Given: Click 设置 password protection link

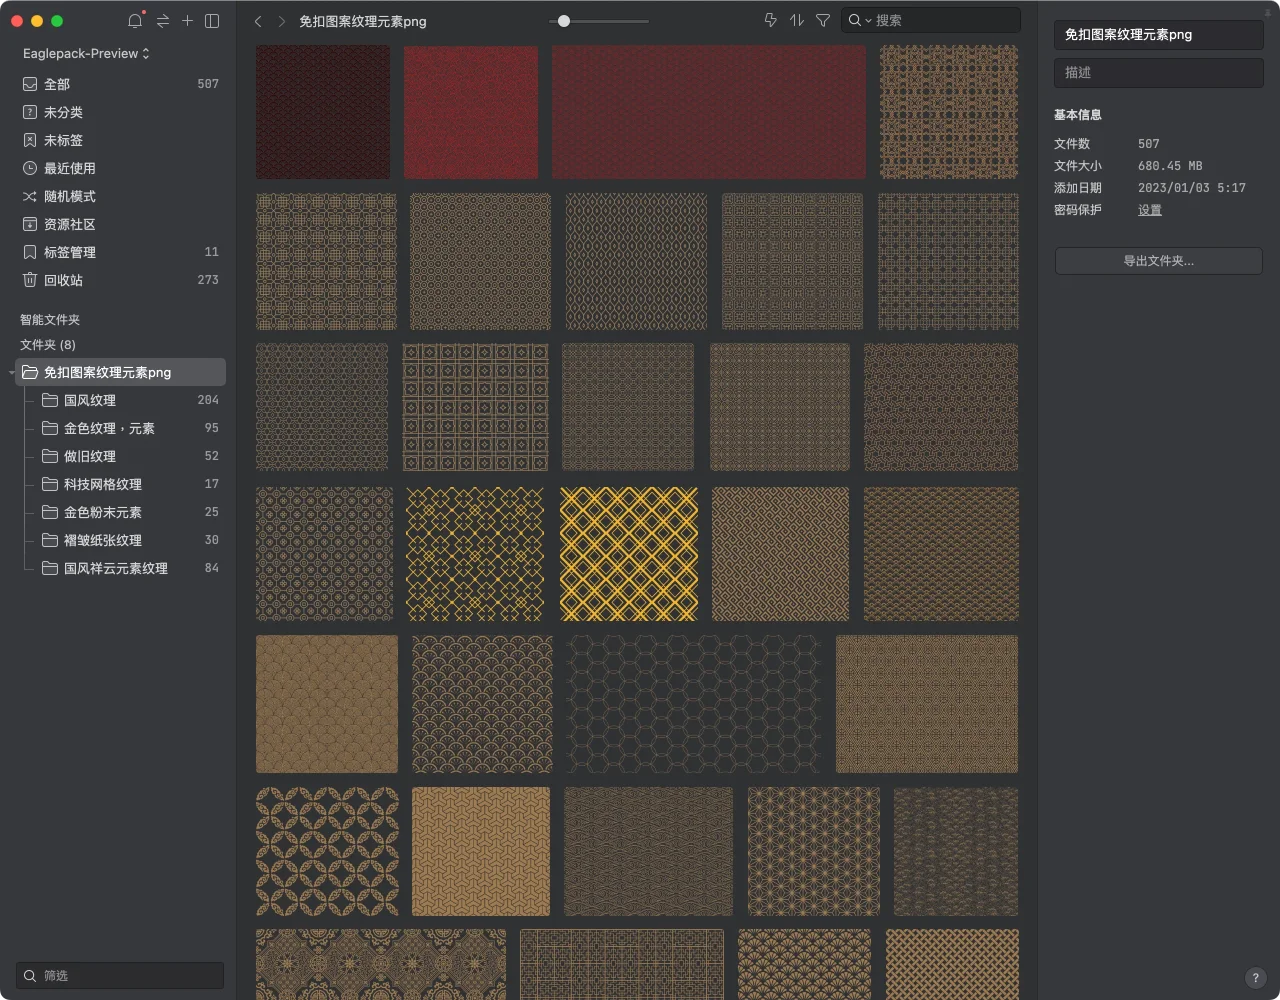Looking at the screenshot, I should point(1150,210).
